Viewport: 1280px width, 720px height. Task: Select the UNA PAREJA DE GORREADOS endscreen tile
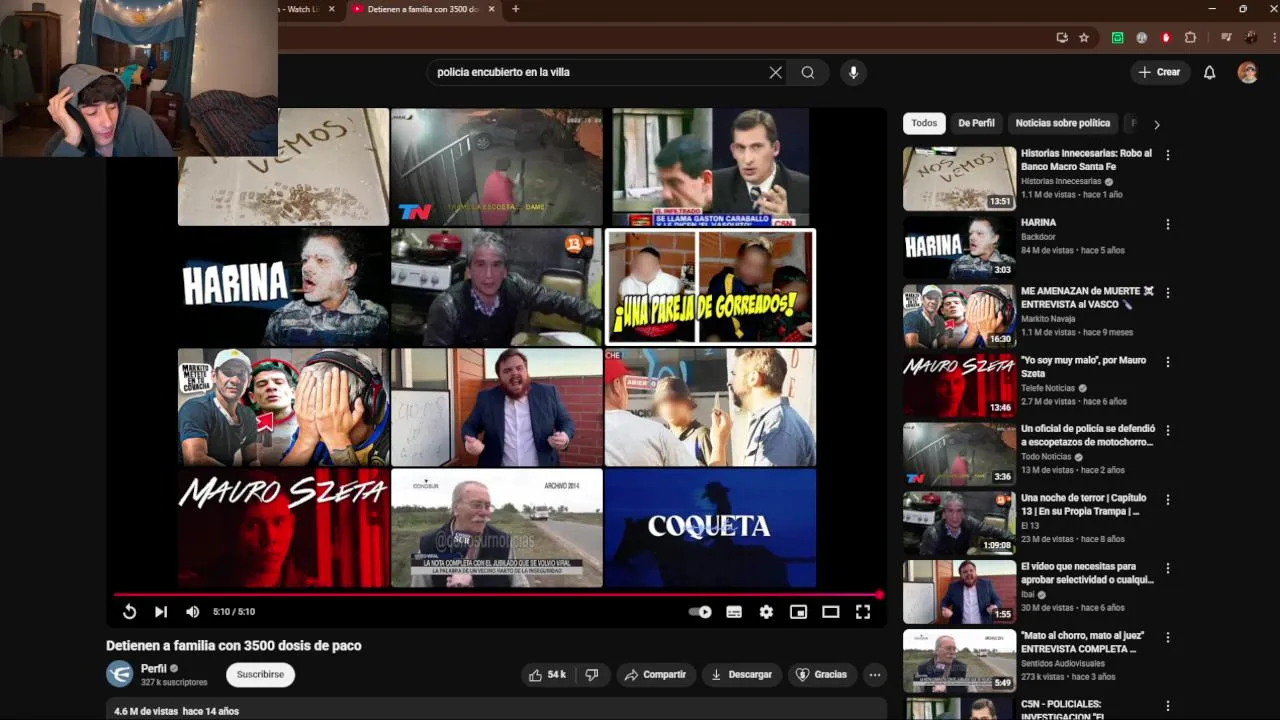pyautogui.click(x=710, y=287)
